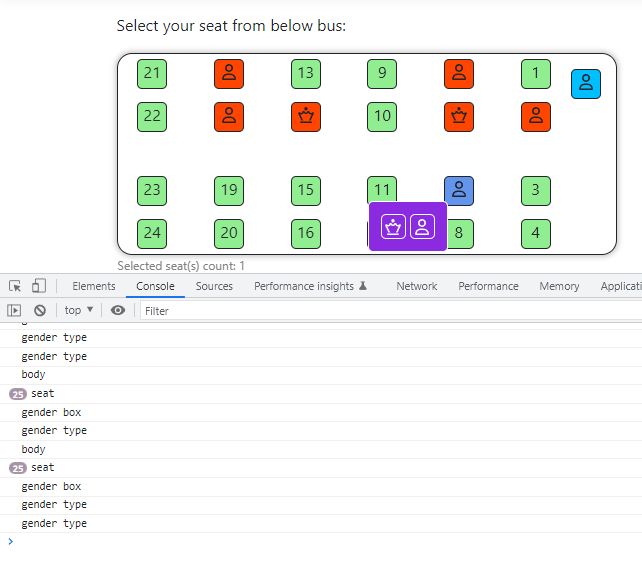Pick available seat 21
Image resolution: width=642 pixels, height=561 pixels.
click(x=152, y=74)
